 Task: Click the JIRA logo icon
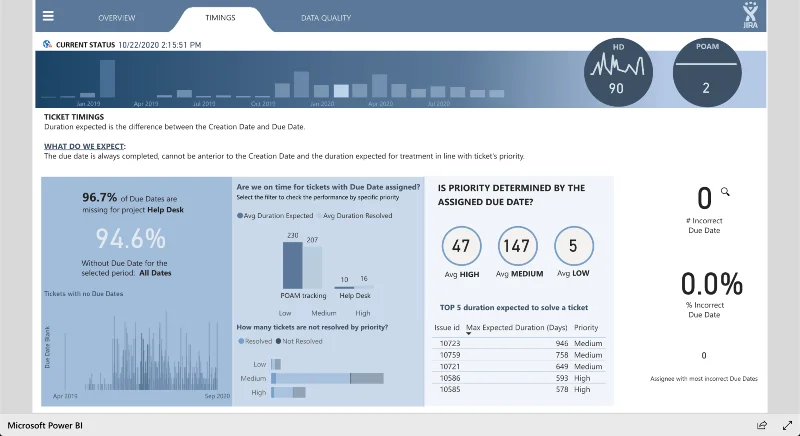pyautogui.click(x=750, y=15)
